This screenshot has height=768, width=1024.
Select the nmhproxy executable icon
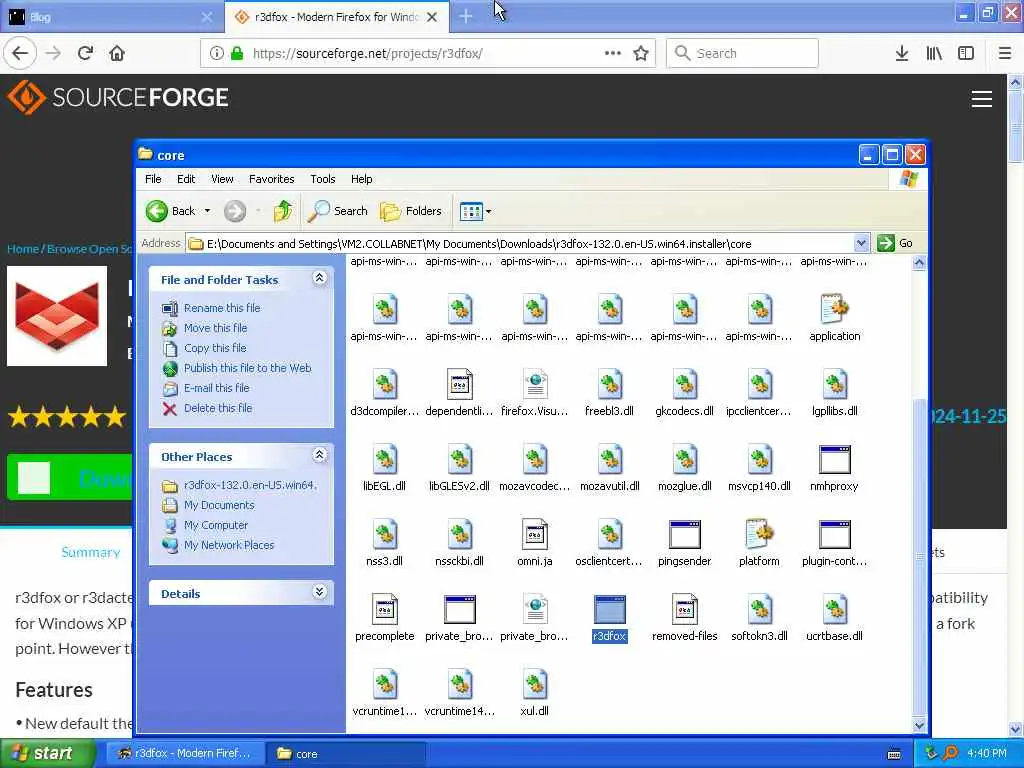click(835, 459)
